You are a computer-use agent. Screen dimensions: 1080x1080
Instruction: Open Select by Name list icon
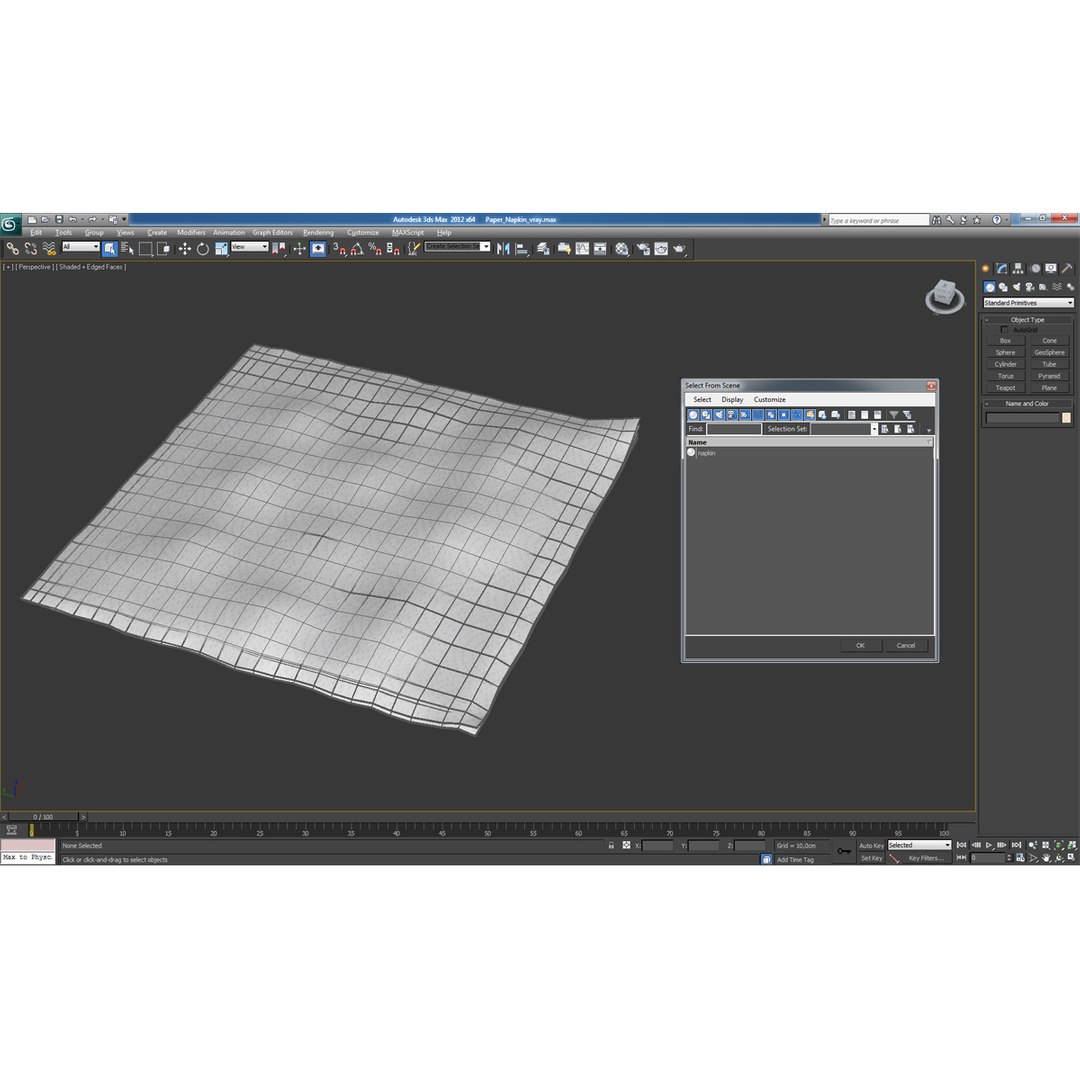pyautogui.click(x=127, y=249)
